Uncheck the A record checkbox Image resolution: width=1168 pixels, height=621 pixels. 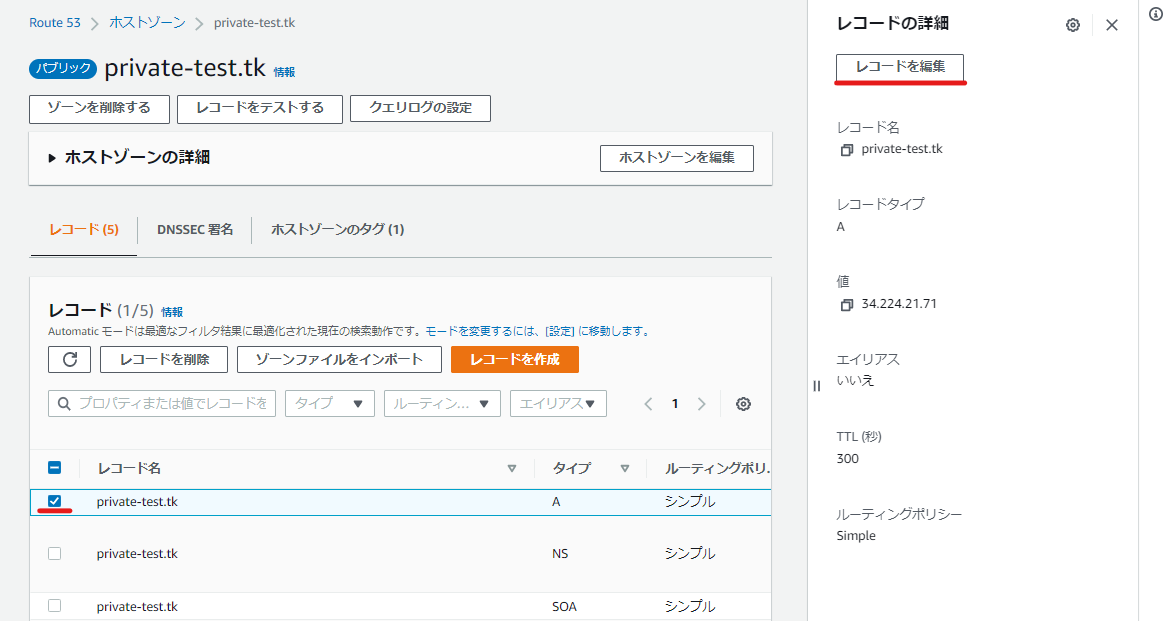(54, 501)
